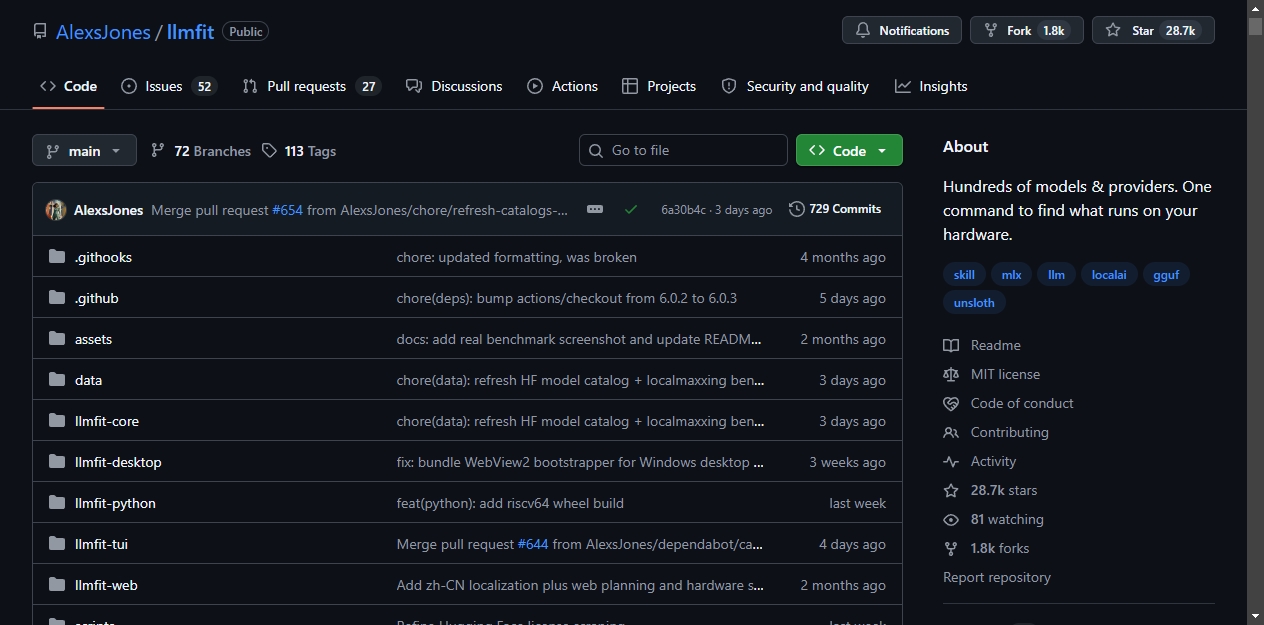Click the repository book icon beside AlexsJones
1264x625 pixels.
(x=40, y=31)
